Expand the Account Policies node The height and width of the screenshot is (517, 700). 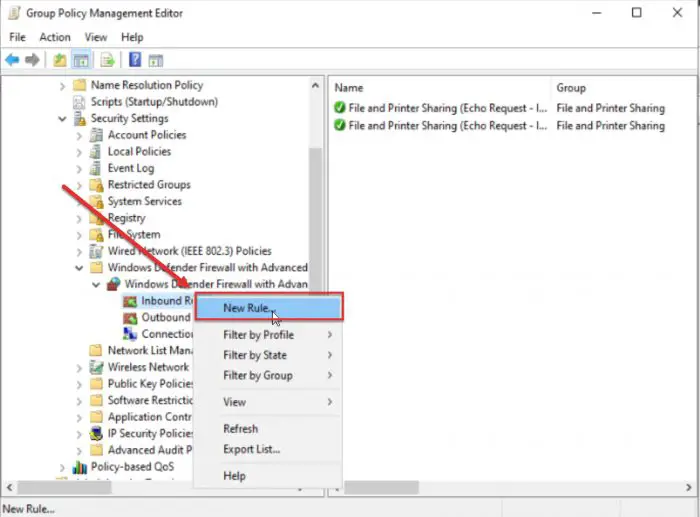click(79, 135)
